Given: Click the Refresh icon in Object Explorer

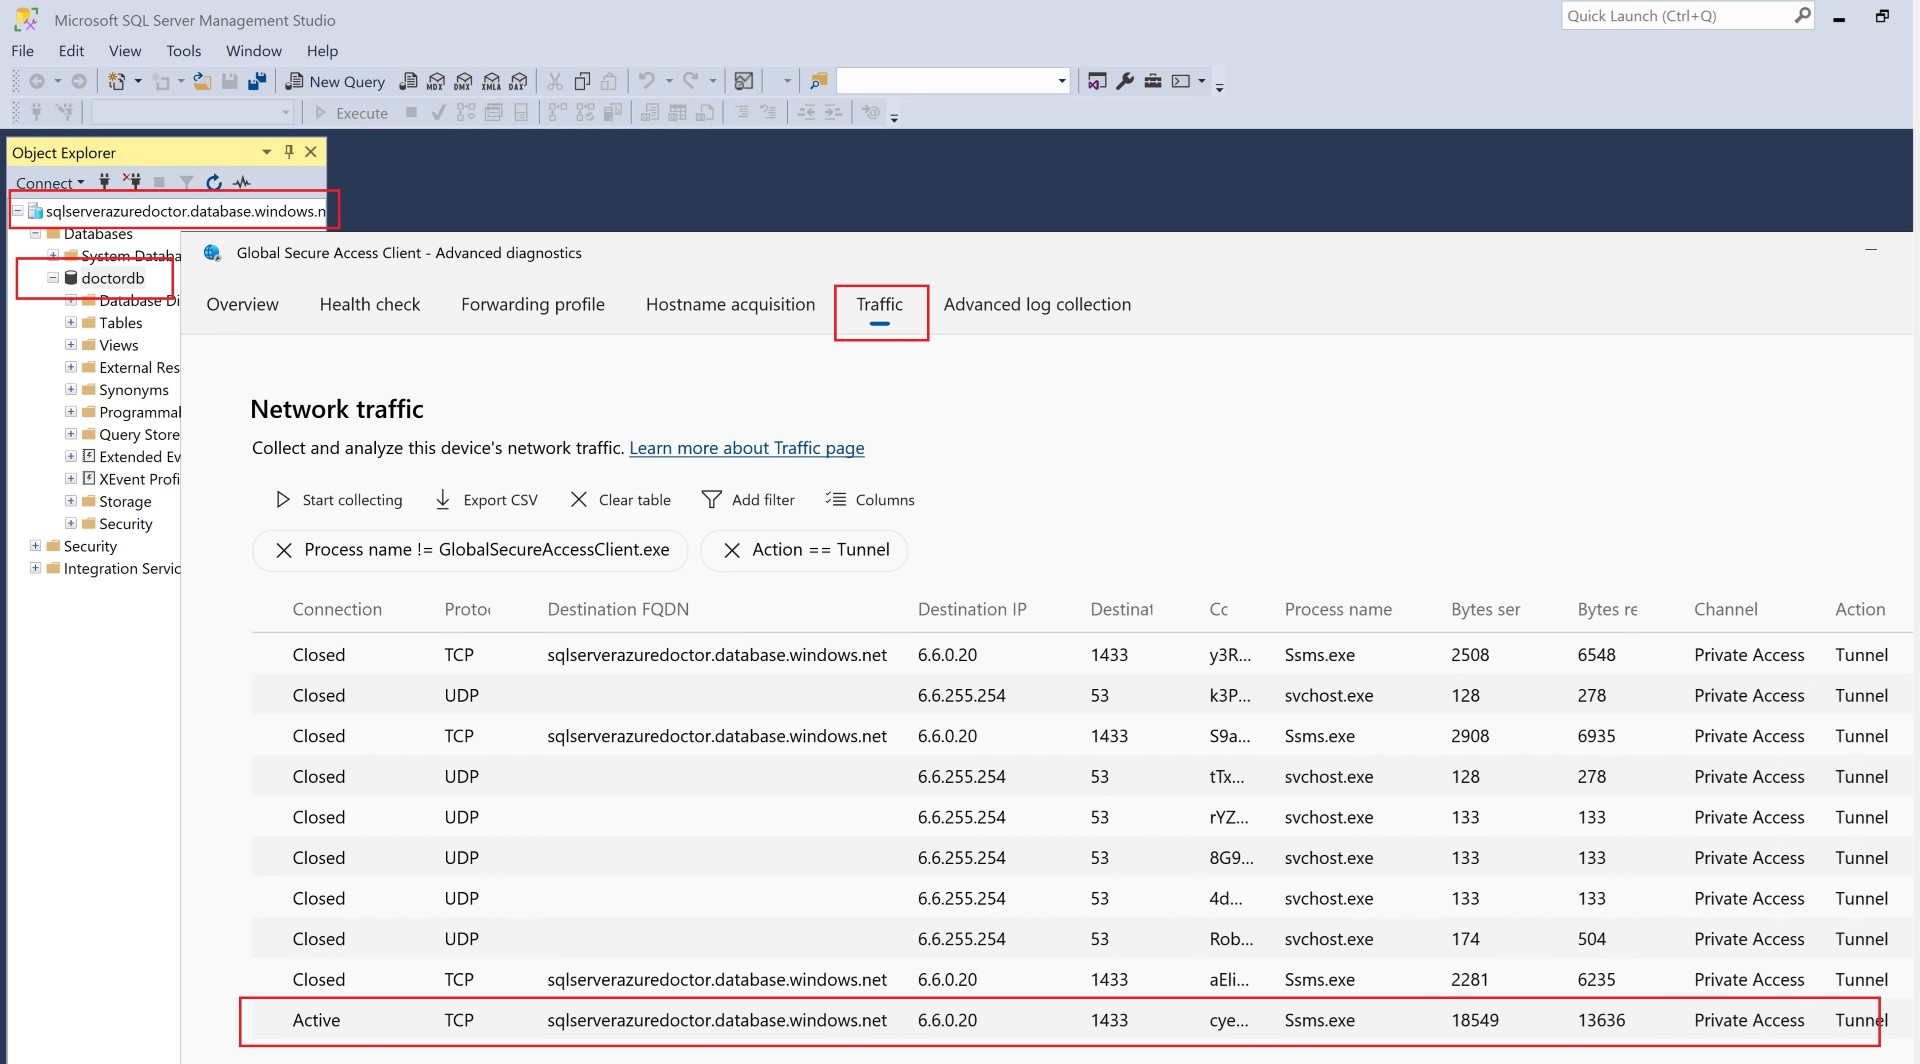Looking at the screenshot, I should pos(214,182).
